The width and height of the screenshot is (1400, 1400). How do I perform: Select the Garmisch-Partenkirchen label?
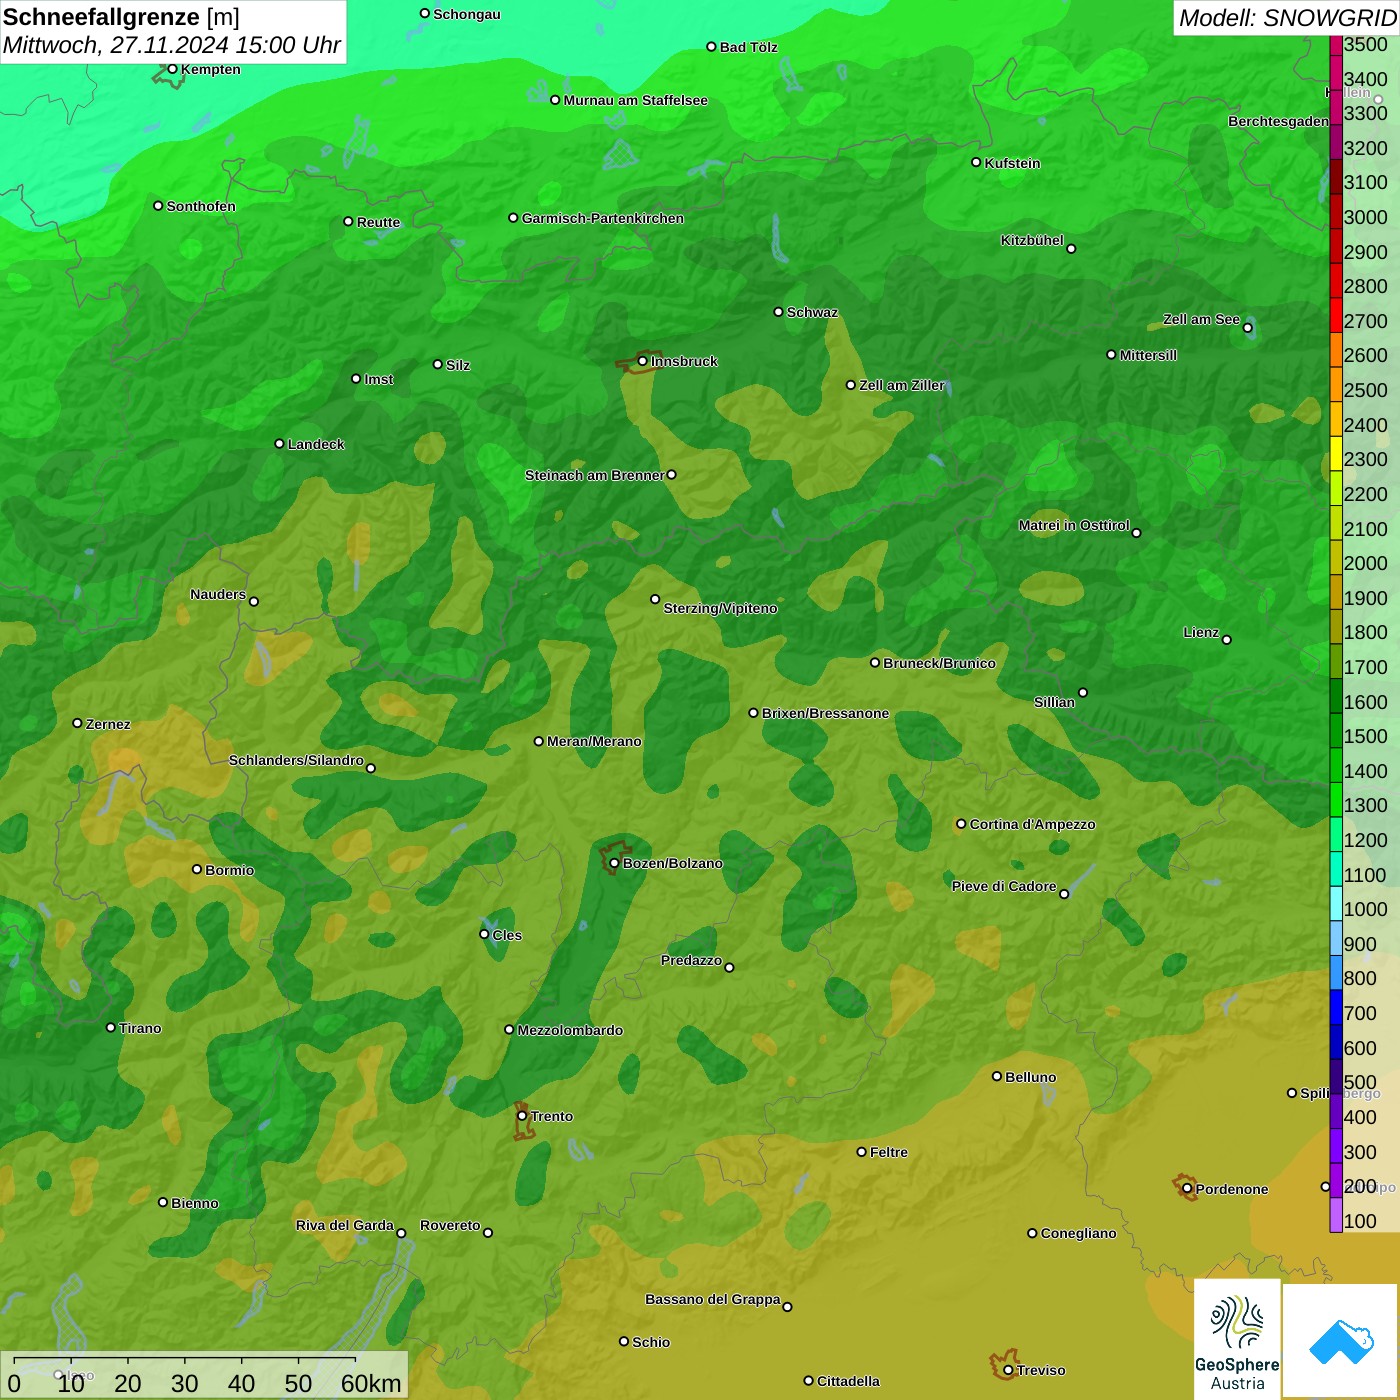click(603, 218)
